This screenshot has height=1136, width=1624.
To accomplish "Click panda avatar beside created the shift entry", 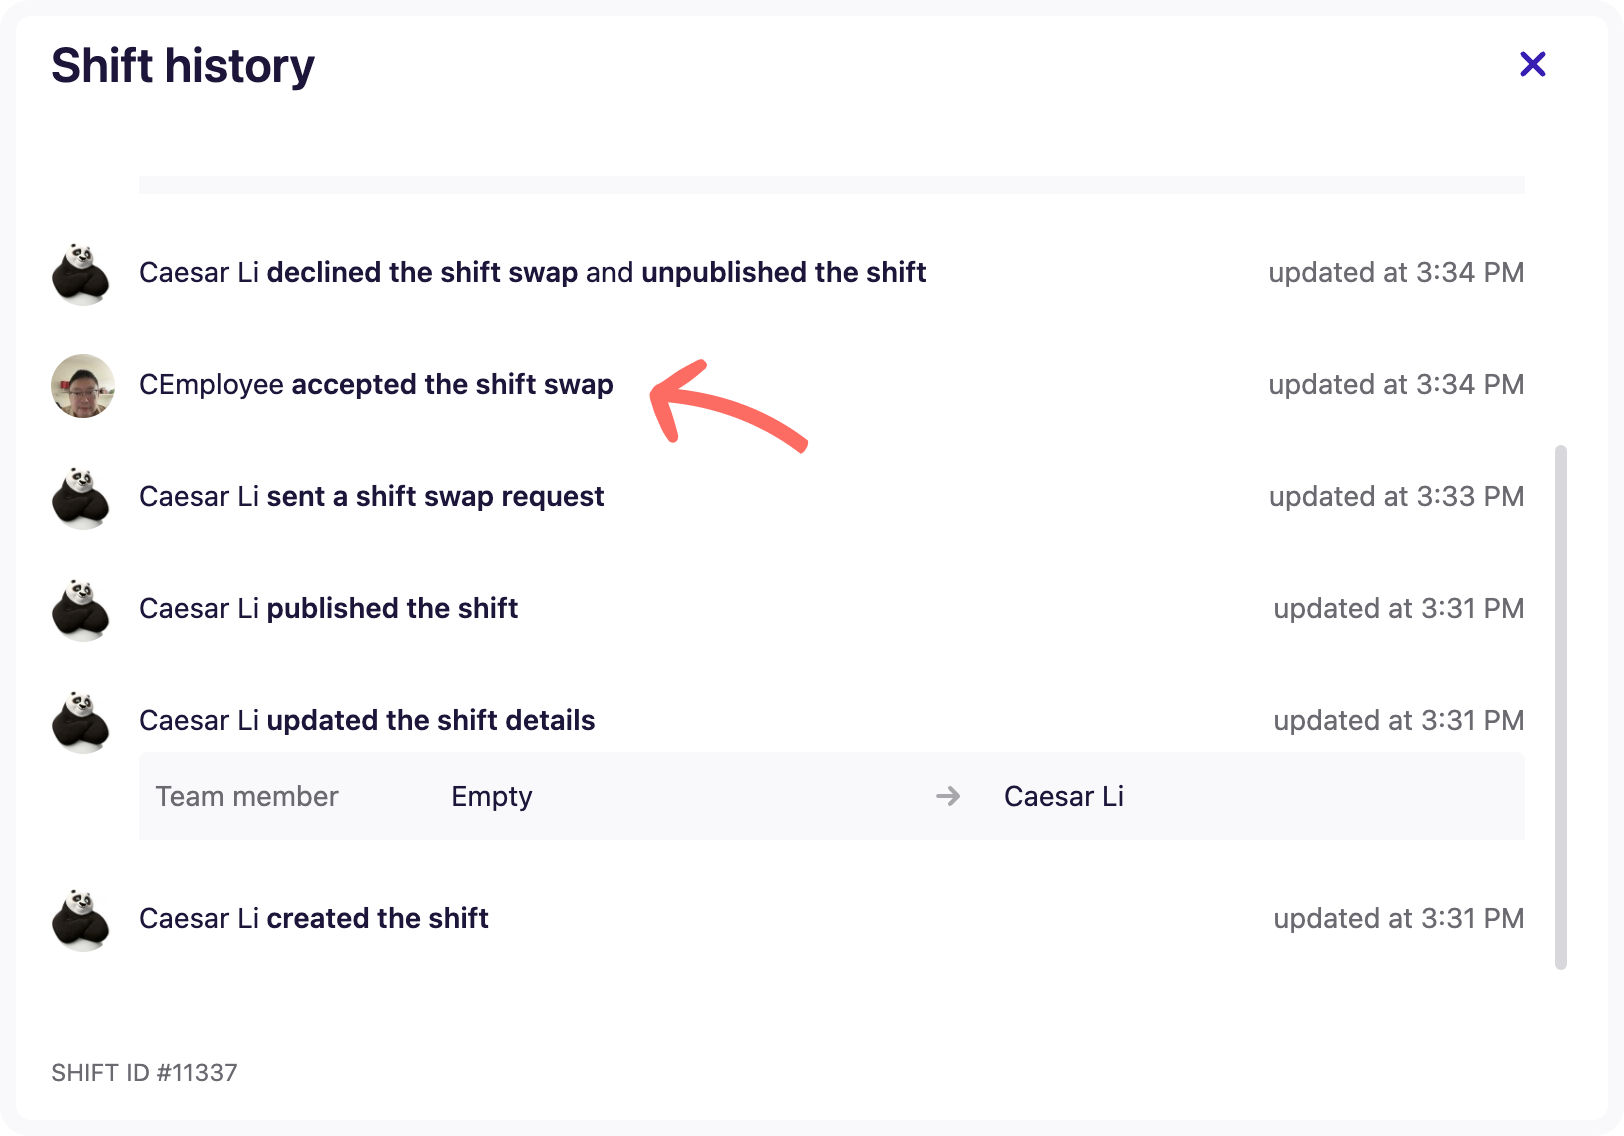I will click(81, 919).
